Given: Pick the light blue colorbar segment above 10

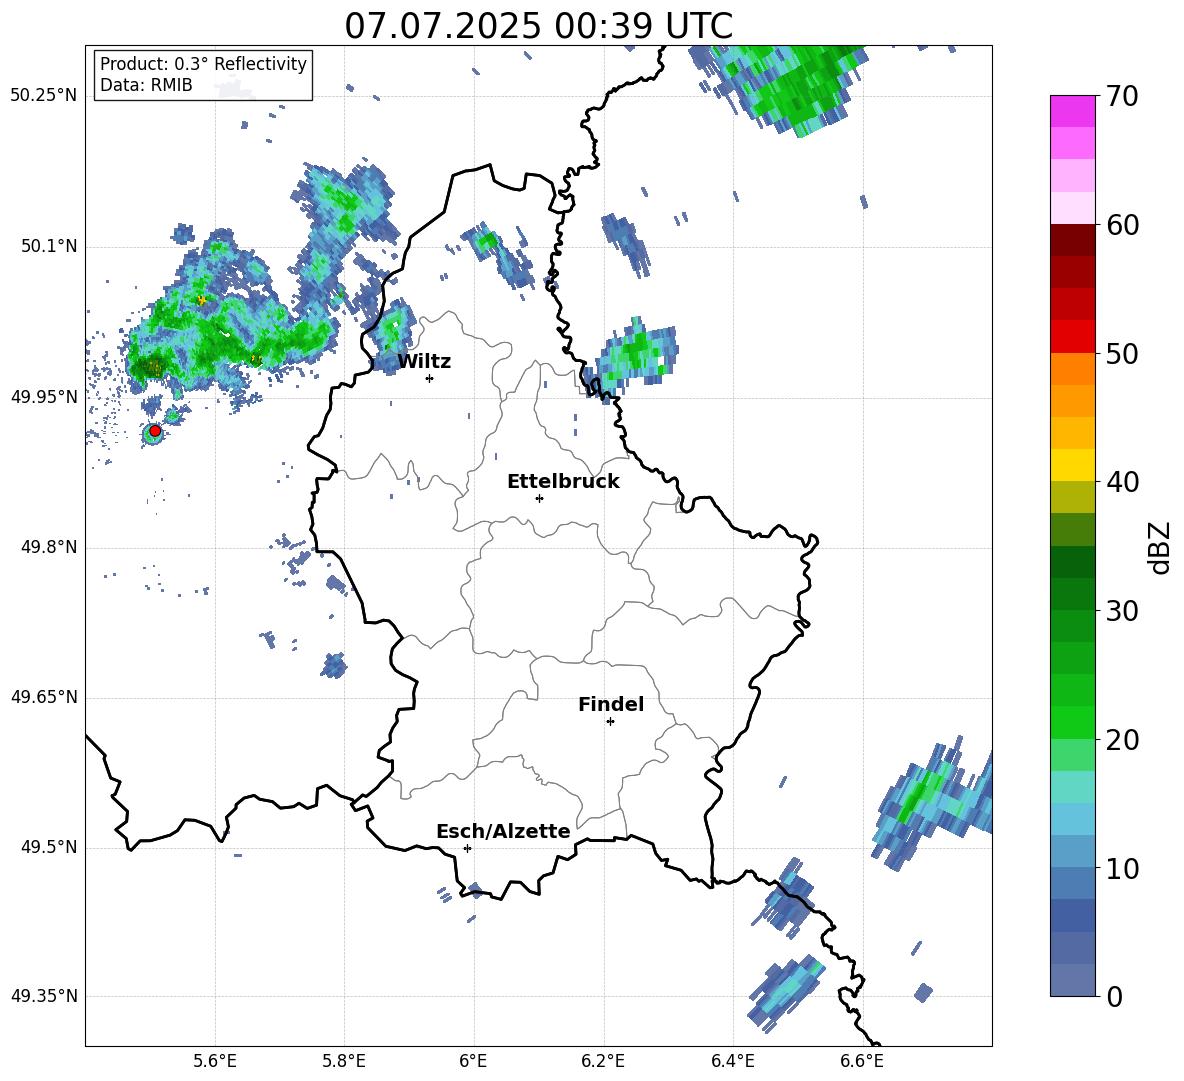Looking at the screenshot, I should coord(1072,819).
